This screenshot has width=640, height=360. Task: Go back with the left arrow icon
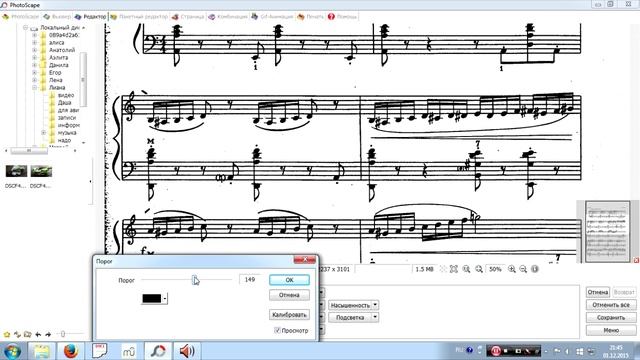tap(38, 334)
